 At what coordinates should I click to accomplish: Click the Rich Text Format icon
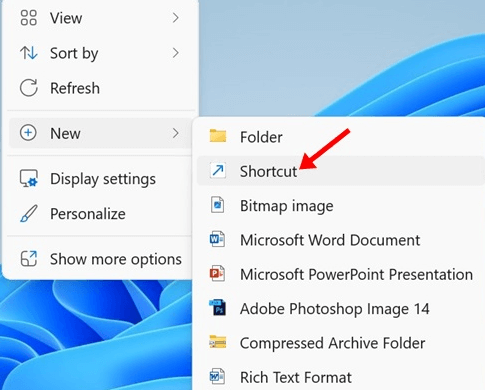[x=217, y=376]
